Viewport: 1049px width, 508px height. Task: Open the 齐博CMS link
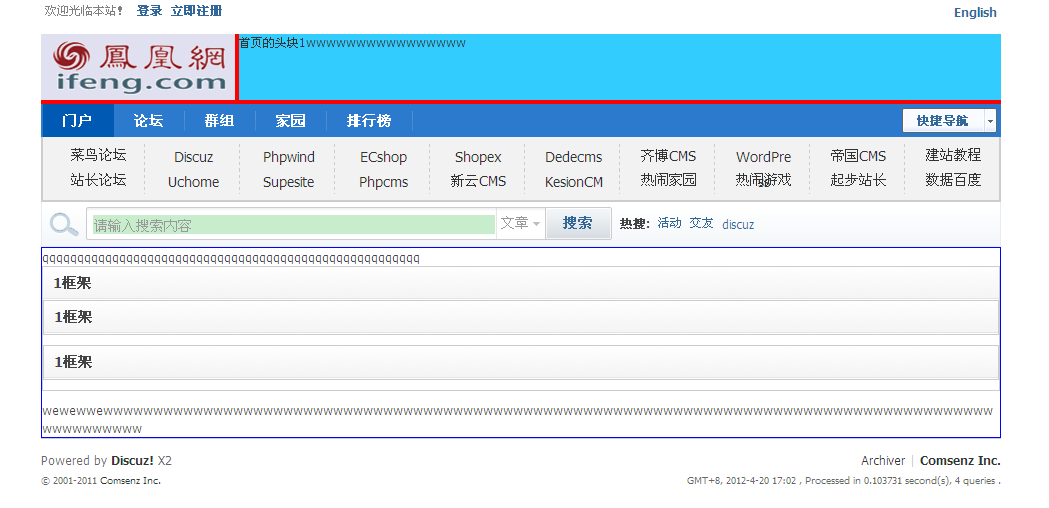[668, 156]
